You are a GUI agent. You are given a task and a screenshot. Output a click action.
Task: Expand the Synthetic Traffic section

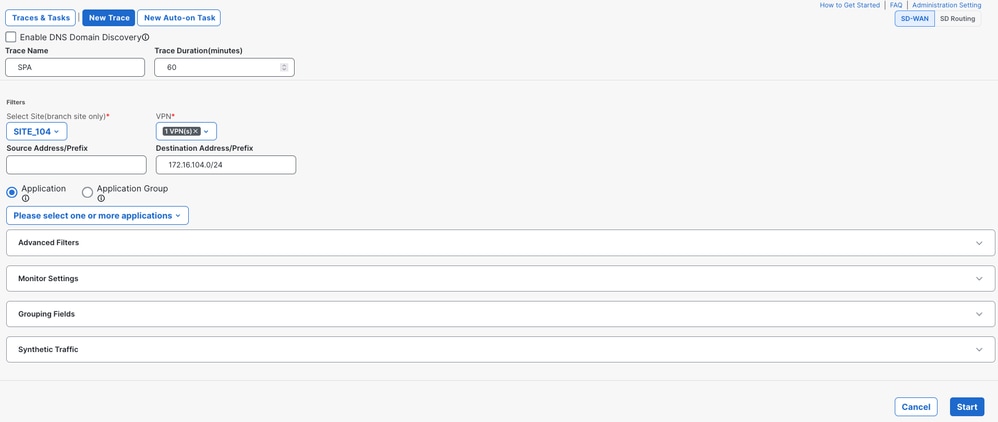pos(500,349)
